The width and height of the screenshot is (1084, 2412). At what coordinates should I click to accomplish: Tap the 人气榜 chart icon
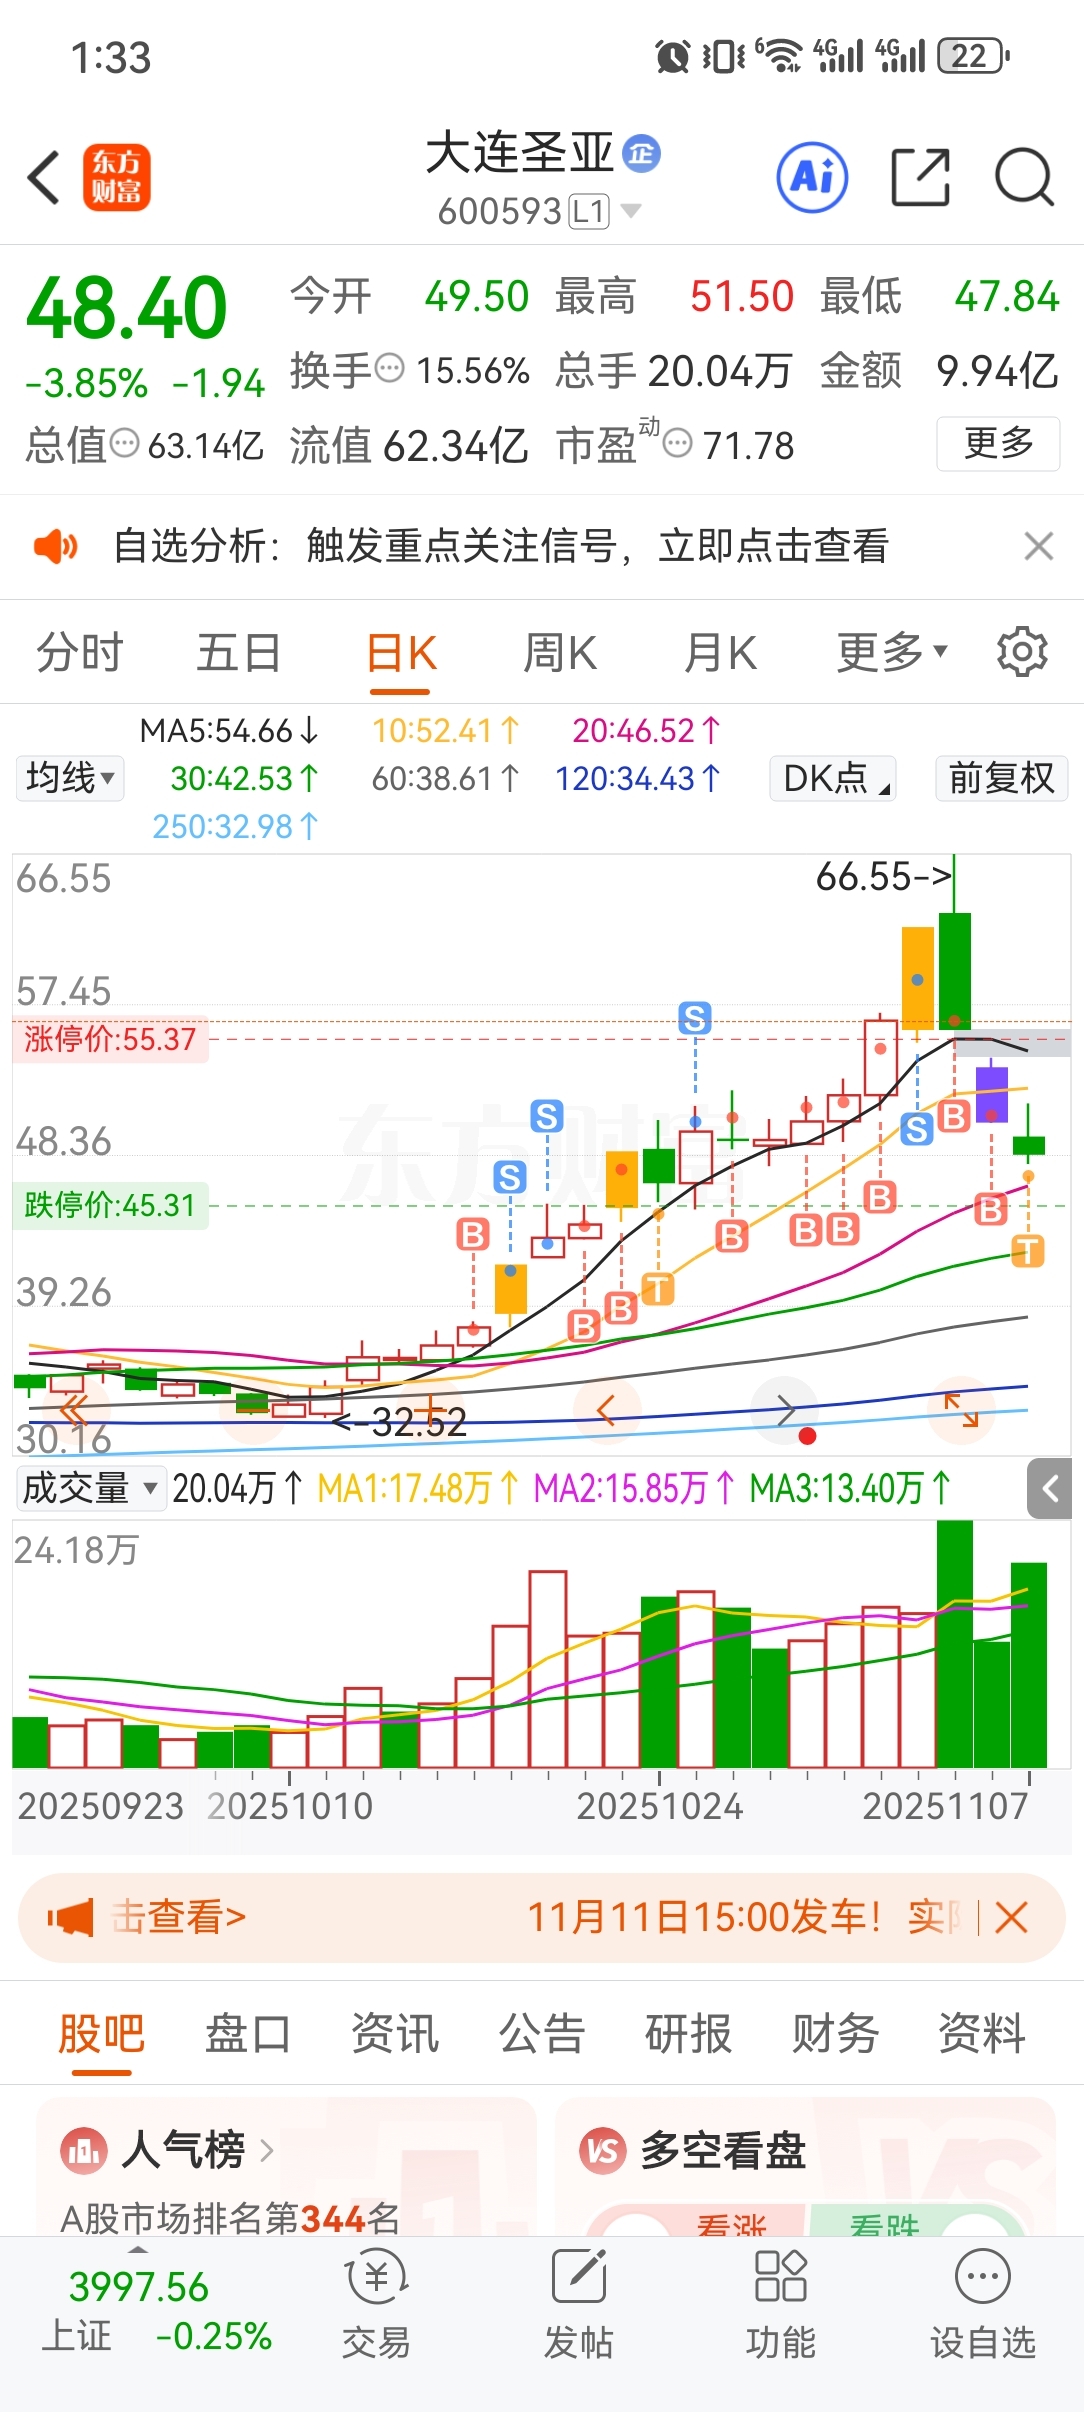(84, 2150)
